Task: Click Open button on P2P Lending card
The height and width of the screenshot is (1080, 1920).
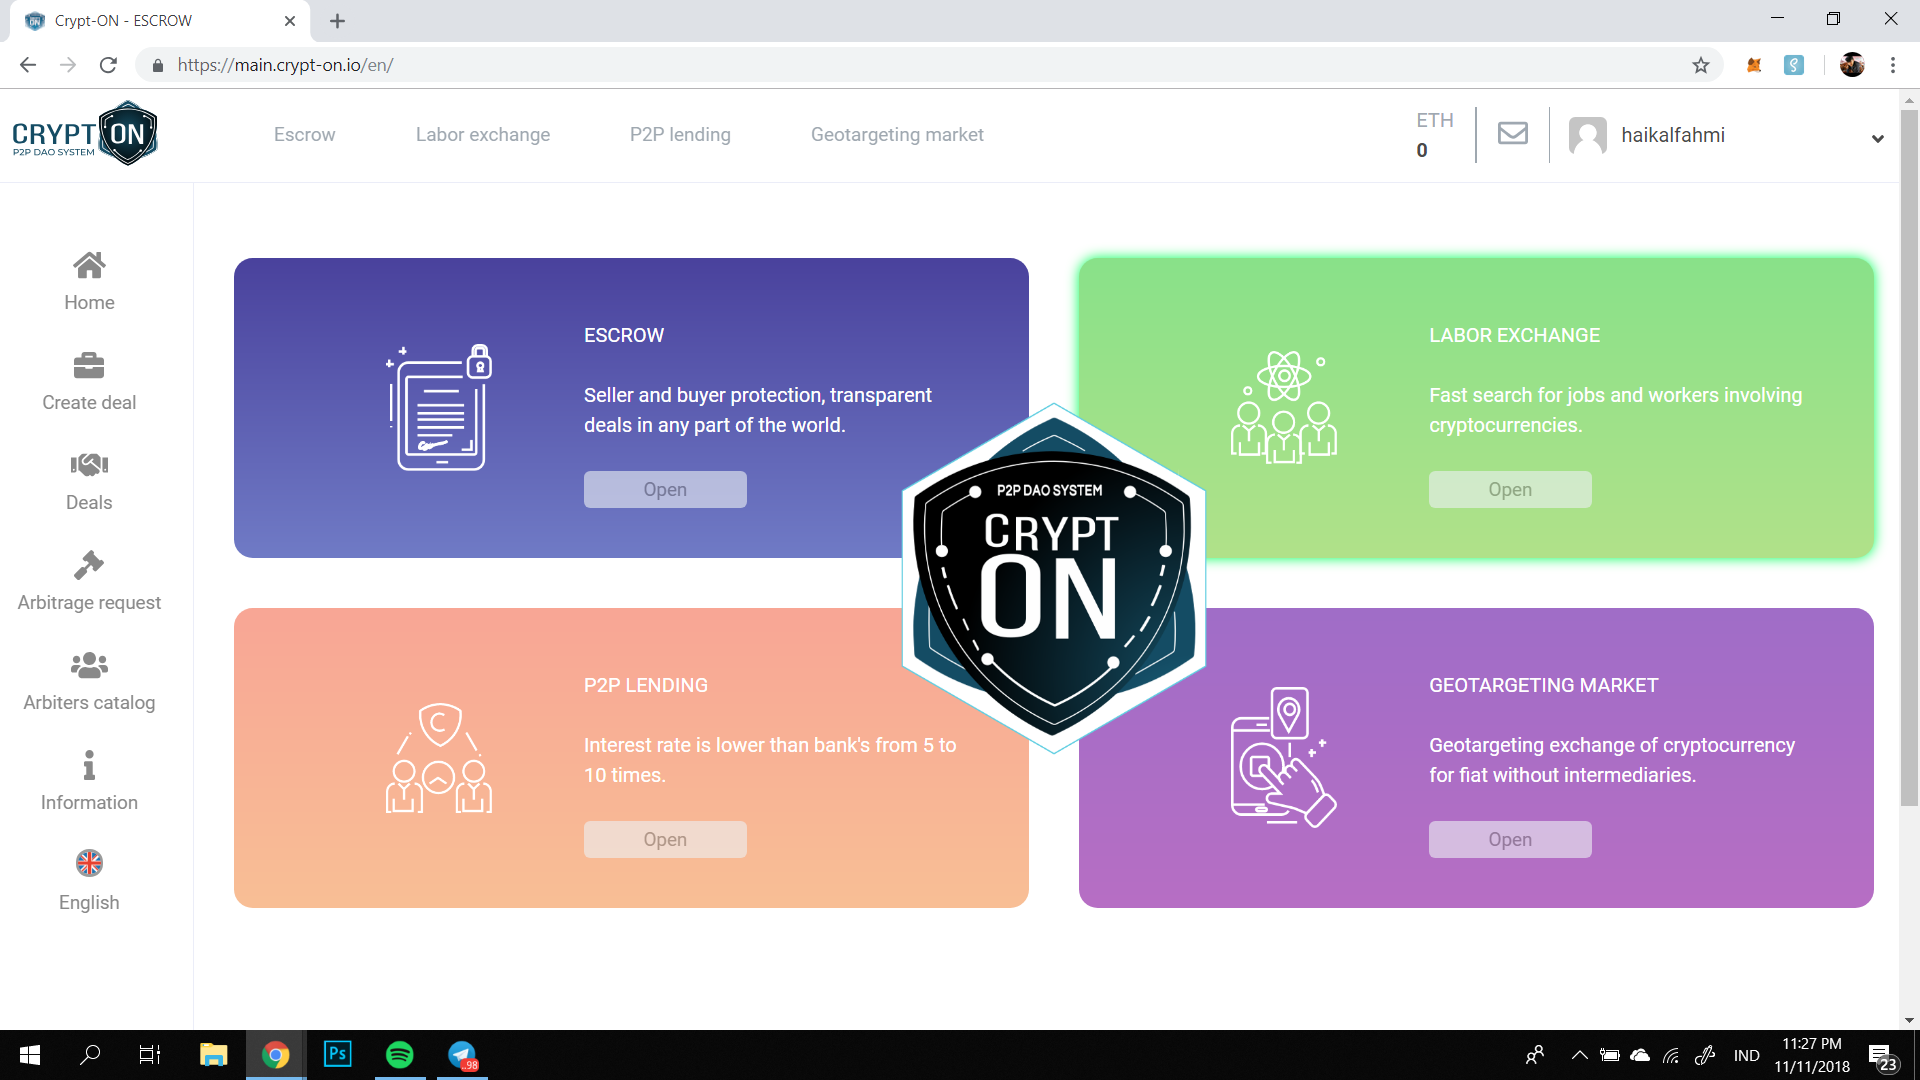Action: [665, 839]
